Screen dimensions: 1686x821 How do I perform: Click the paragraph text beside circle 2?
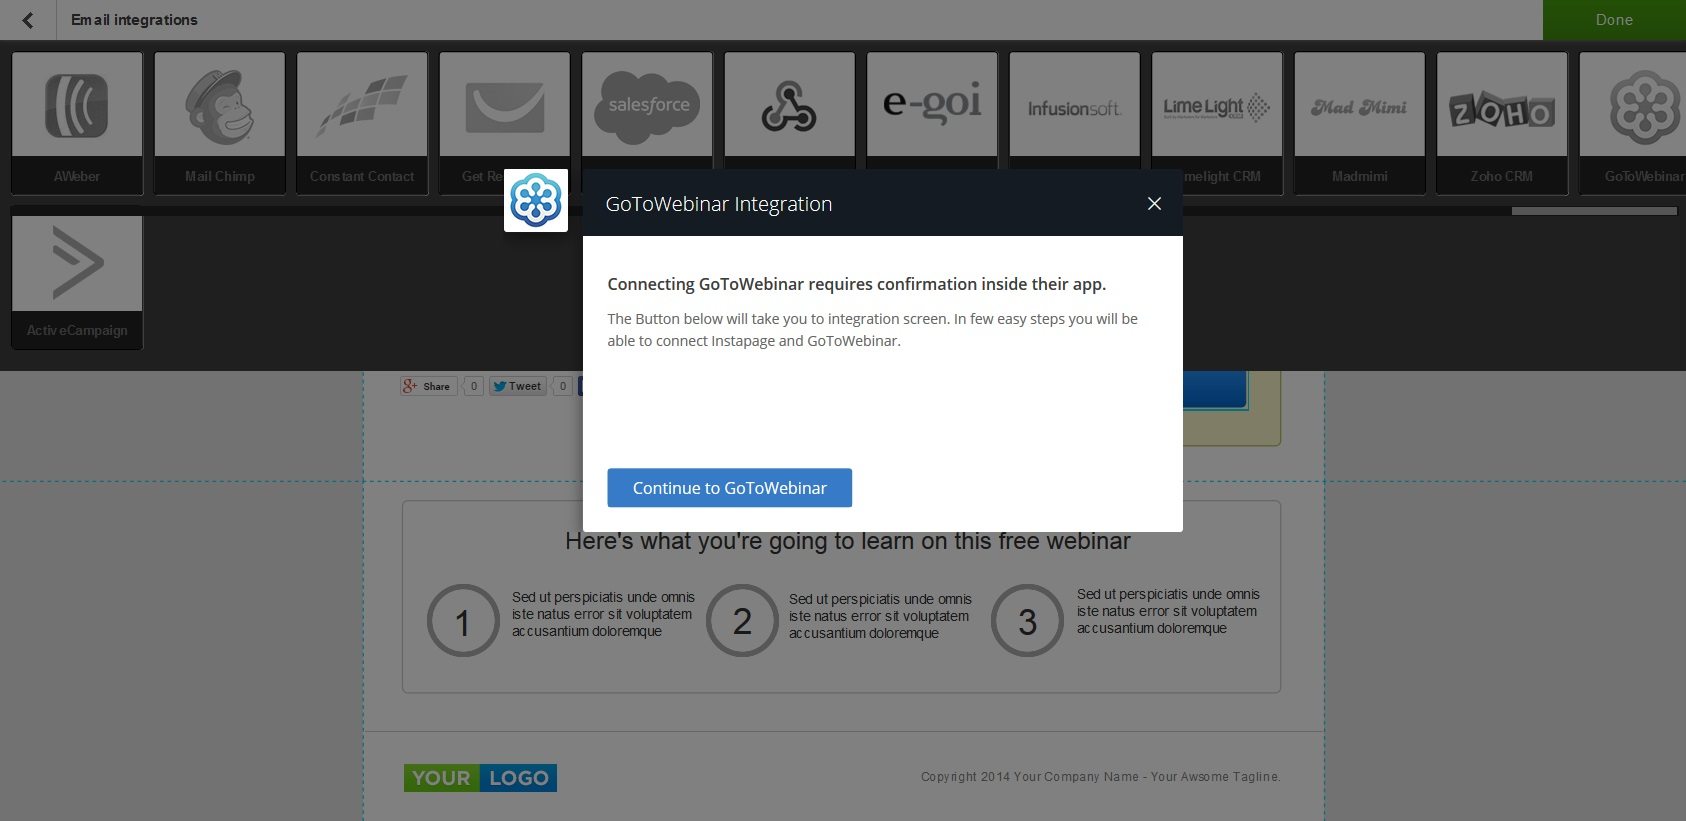880,616
